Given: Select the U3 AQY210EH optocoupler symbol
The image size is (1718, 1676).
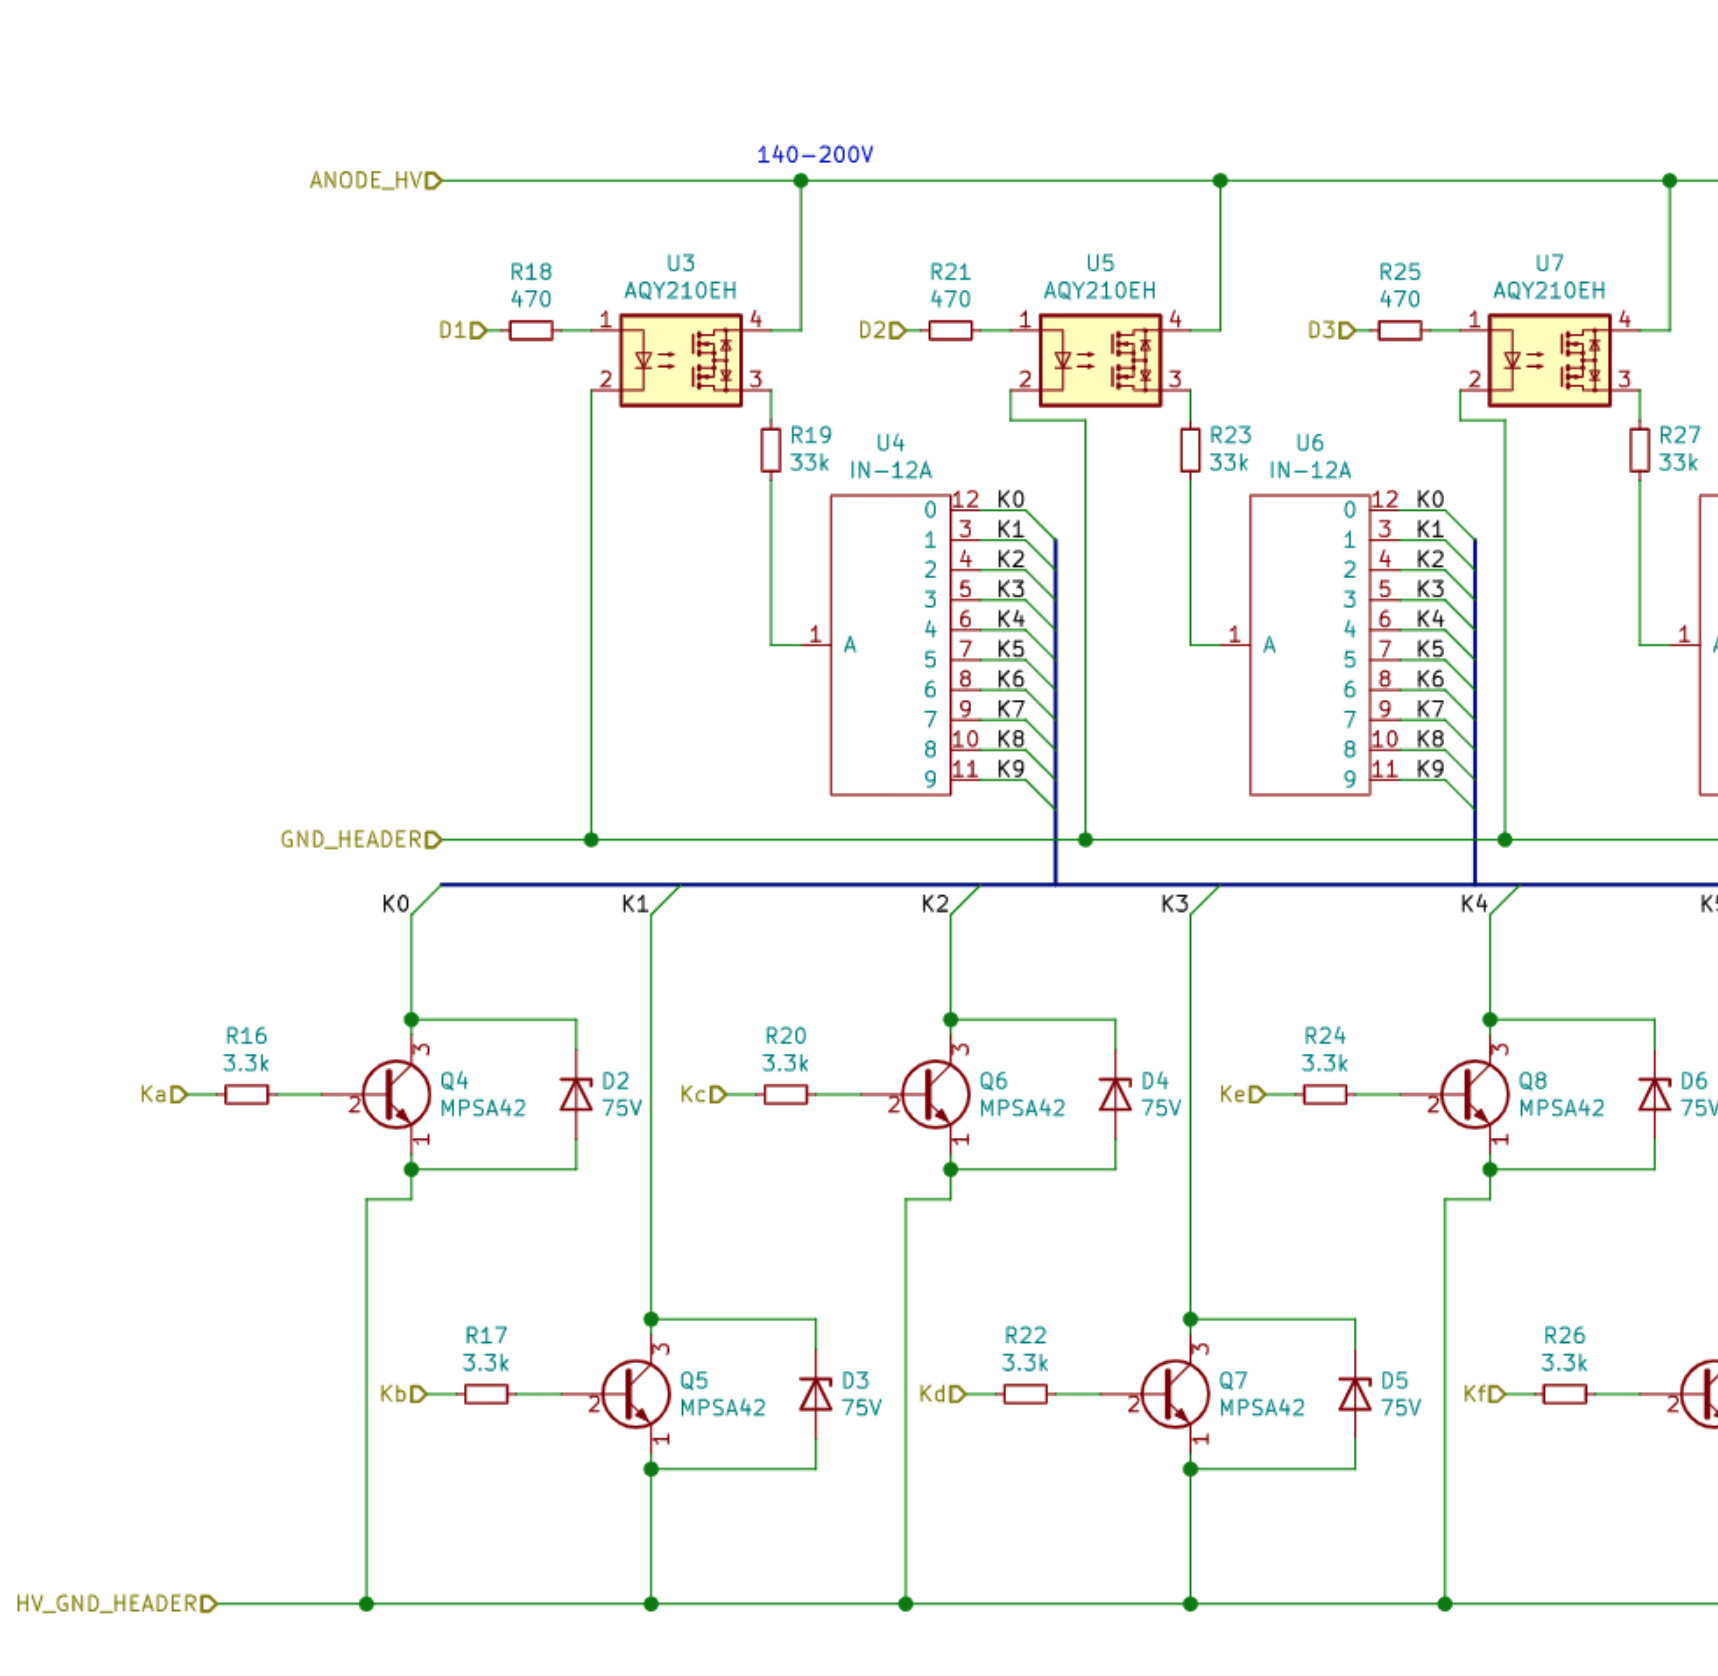Looking at the screenshot, I should [680, 360].
